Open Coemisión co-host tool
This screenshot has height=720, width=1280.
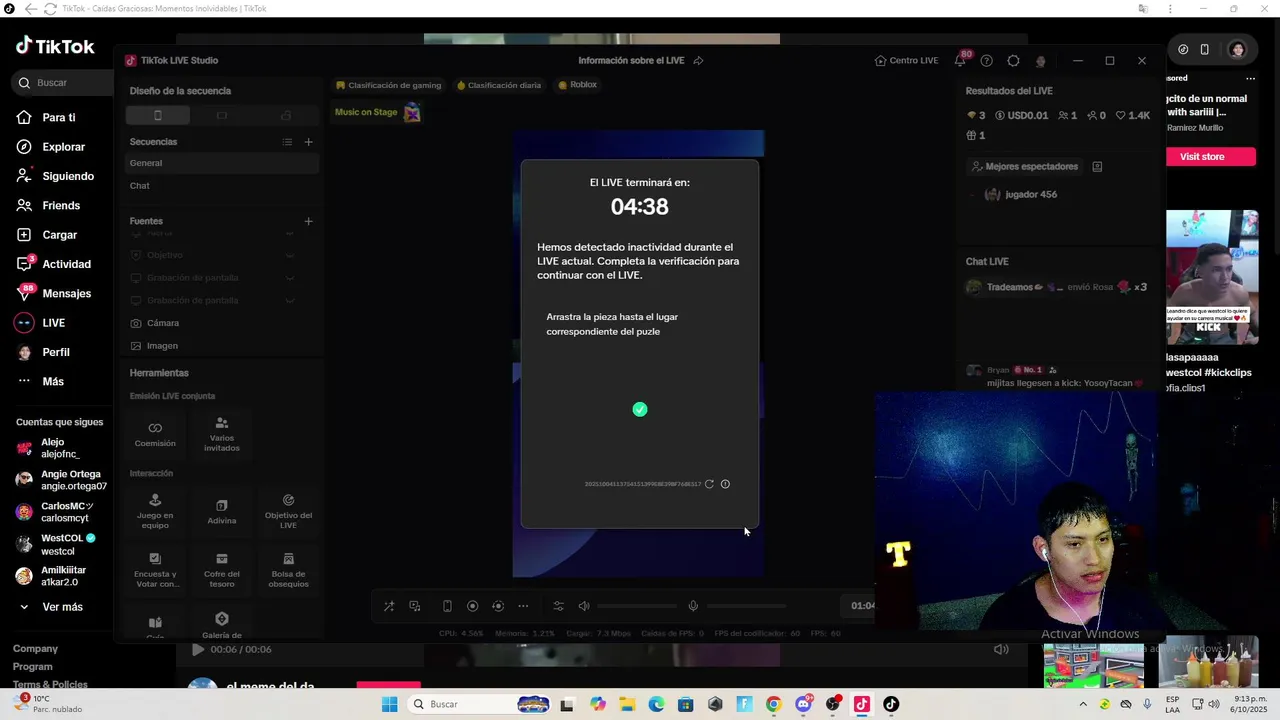coord(155,434)
